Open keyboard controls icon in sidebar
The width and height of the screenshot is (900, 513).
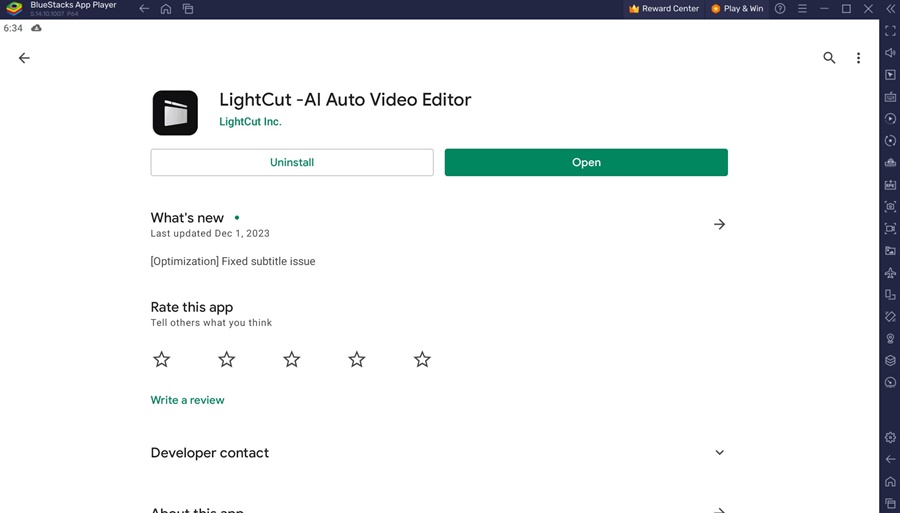(890, 96)
